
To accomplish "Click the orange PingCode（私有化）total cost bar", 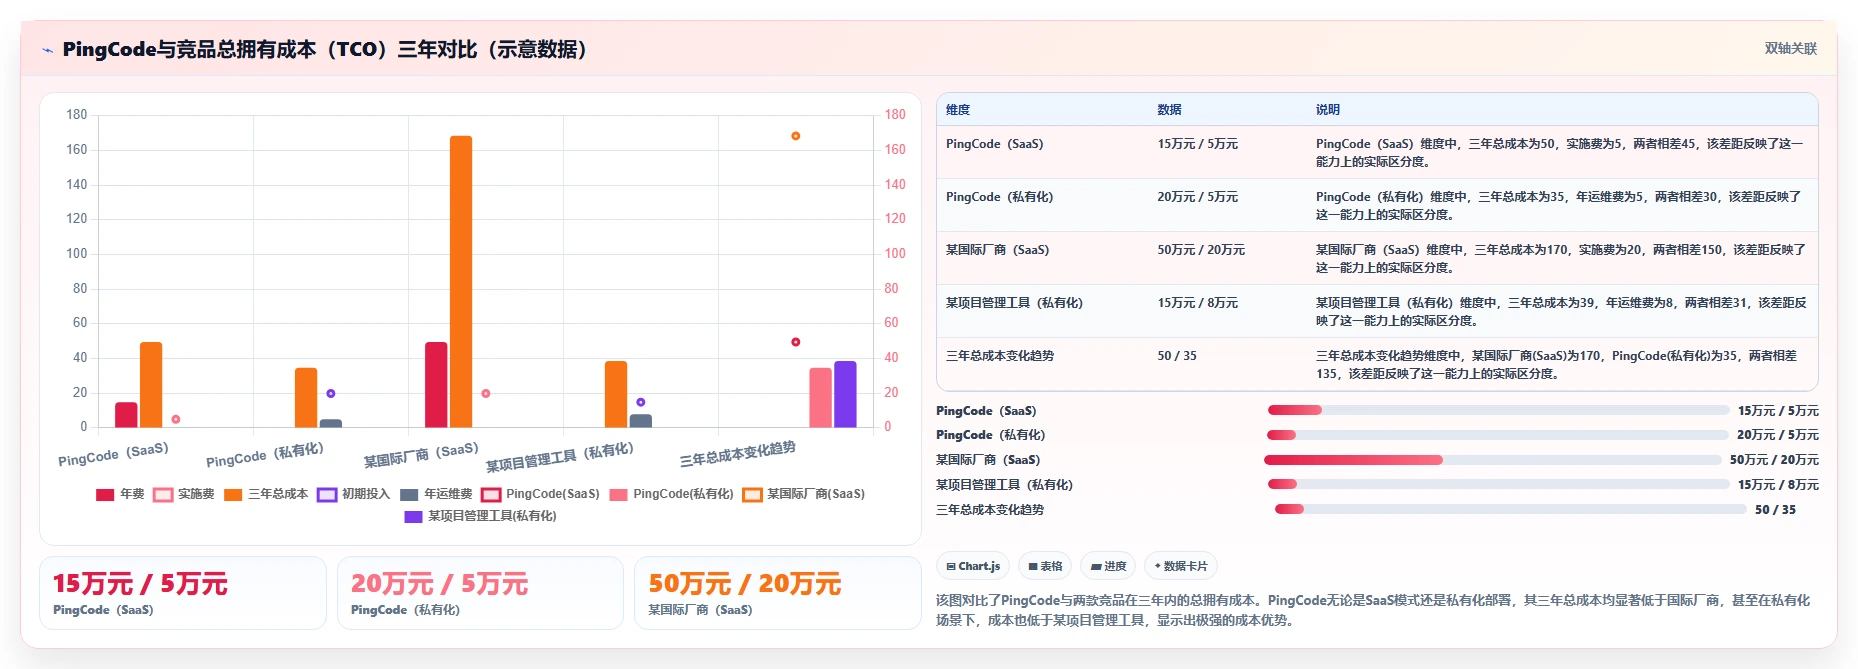I will (x=306, y=398).
